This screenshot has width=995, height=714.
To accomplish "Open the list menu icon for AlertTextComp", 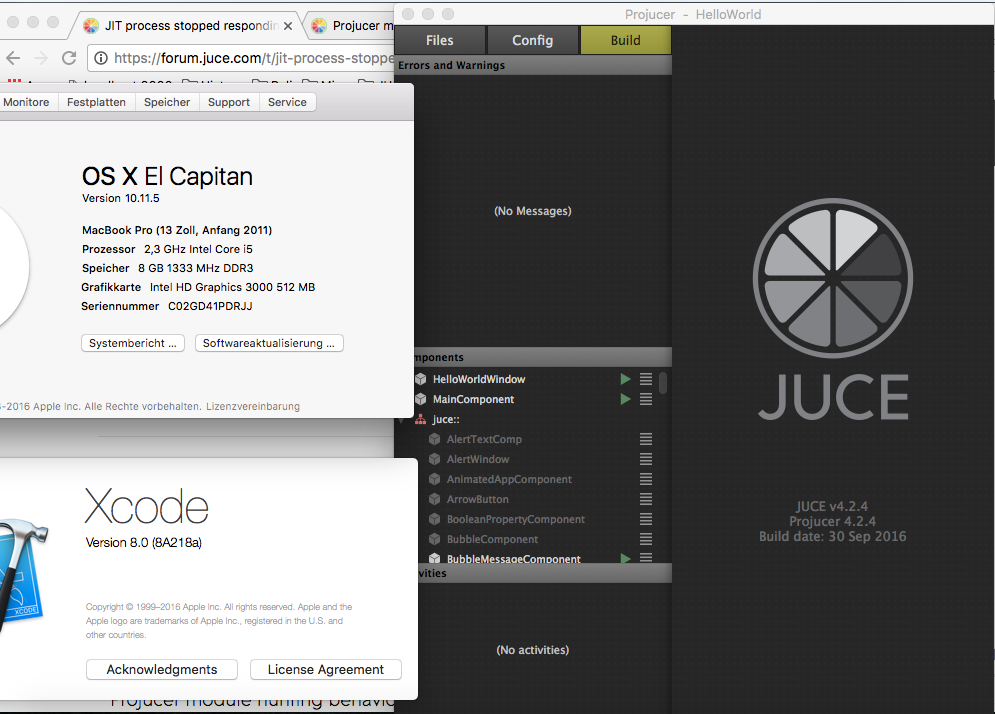I will coord(646,439).
